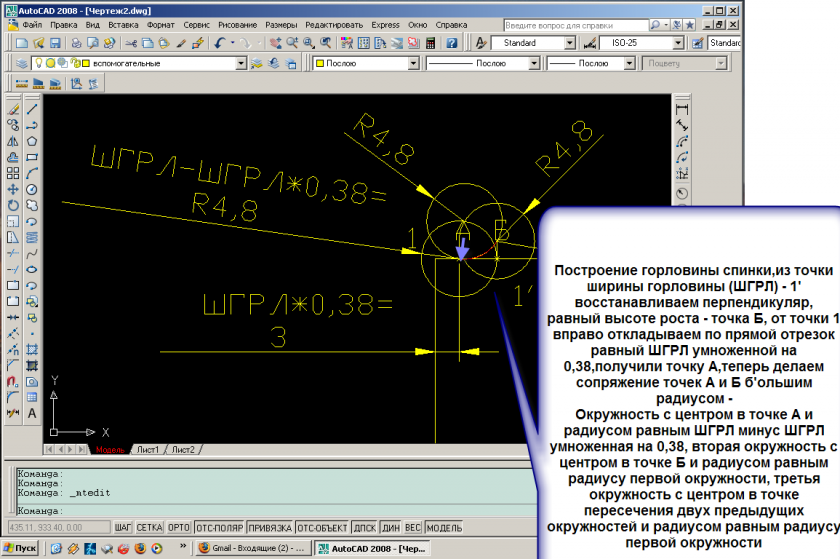Select the Polygon drawing tool
The width and height of the screenshot is (840, 559).
32,141
